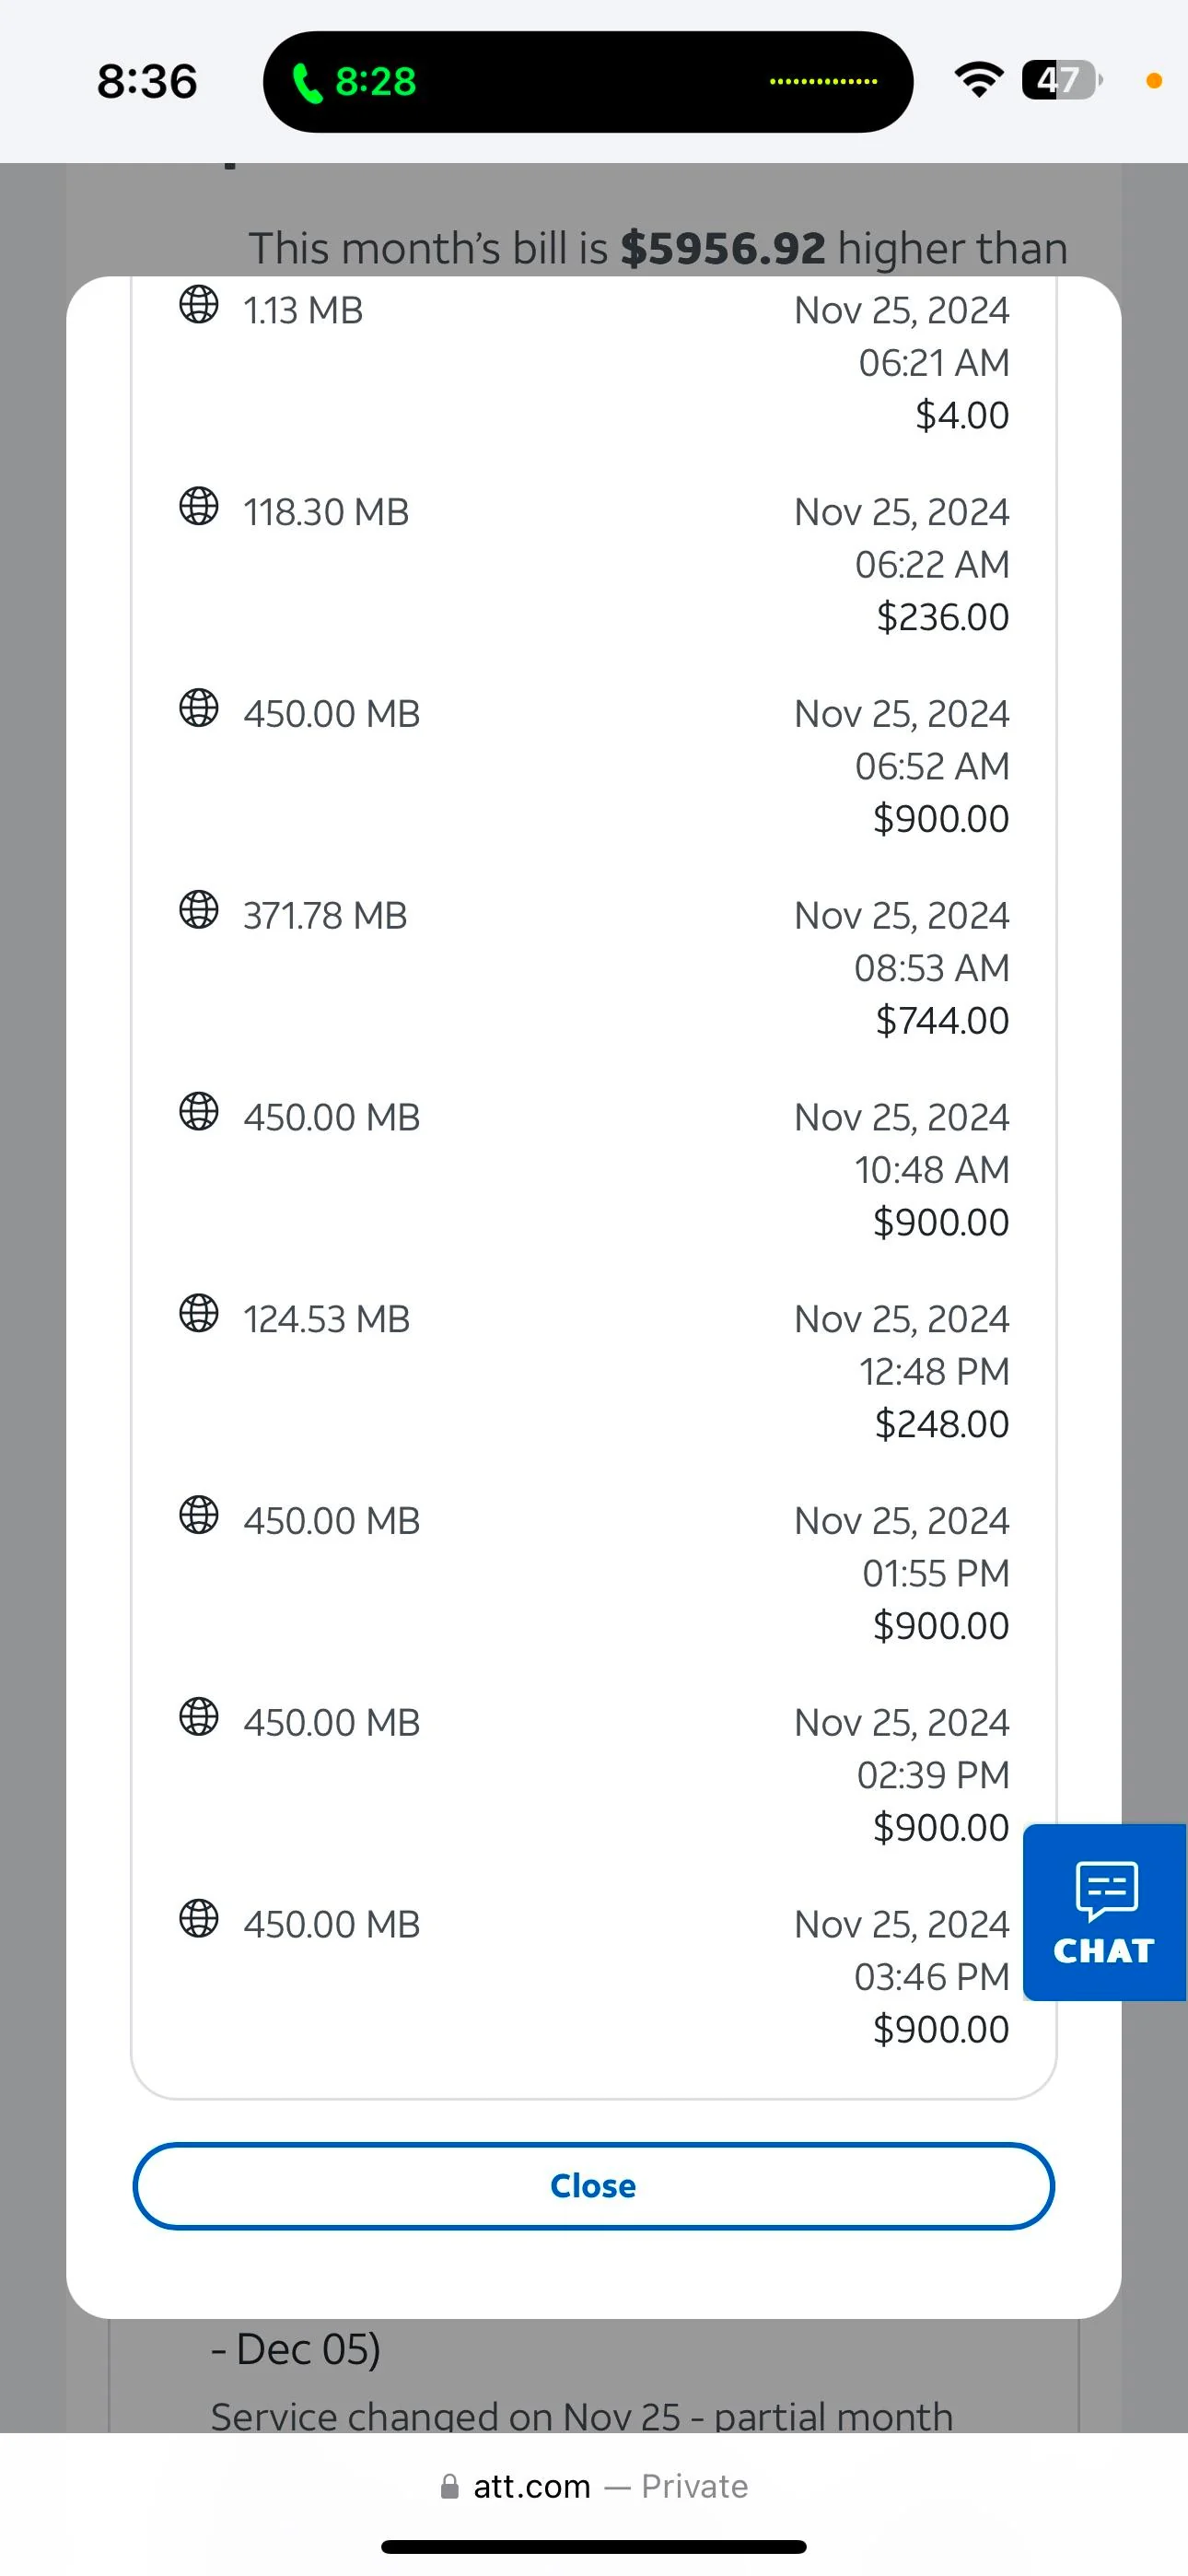Tap globe icon for 06:52 AM data entry
The height and width of the screenshot is (2576, 1188).
pos(199,707)
